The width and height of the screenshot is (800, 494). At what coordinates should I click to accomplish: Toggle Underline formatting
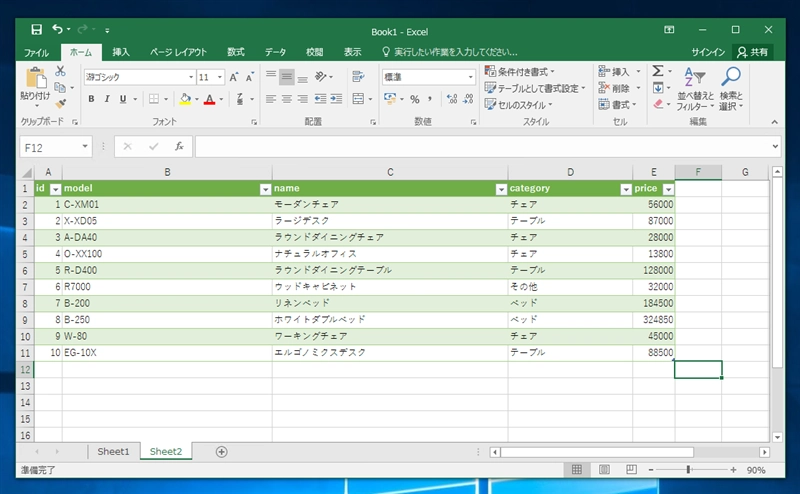[123, 99]
